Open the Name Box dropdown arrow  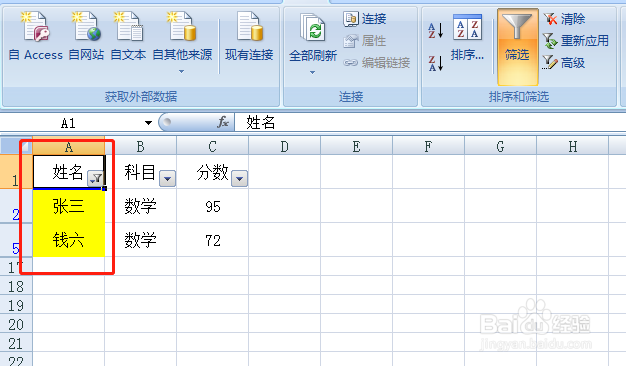(148, 123)
